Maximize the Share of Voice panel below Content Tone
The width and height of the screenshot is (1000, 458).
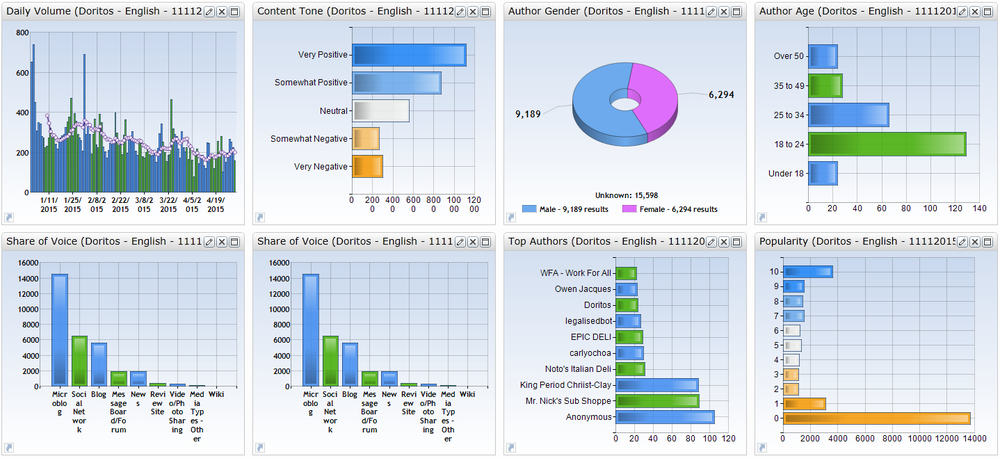pyautogui.click(x=485, y=242)
